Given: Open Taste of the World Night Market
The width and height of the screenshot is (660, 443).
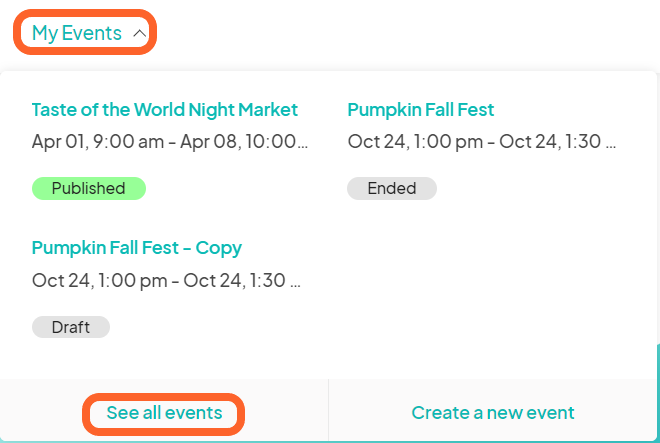Looking at the screenshot, I should 165,110.
